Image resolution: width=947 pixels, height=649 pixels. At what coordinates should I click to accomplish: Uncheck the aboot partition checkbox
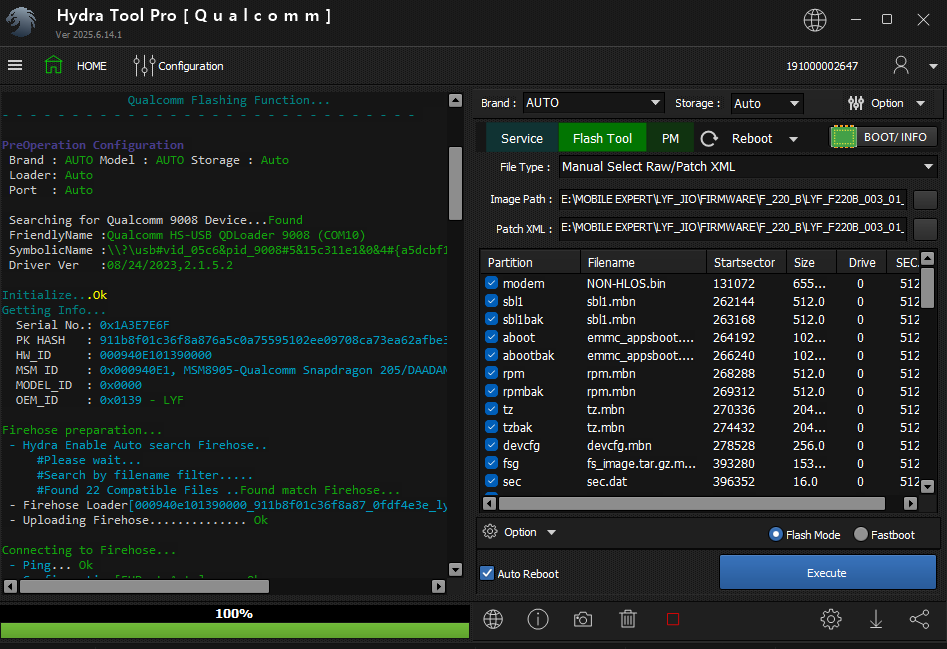point(491,337)
